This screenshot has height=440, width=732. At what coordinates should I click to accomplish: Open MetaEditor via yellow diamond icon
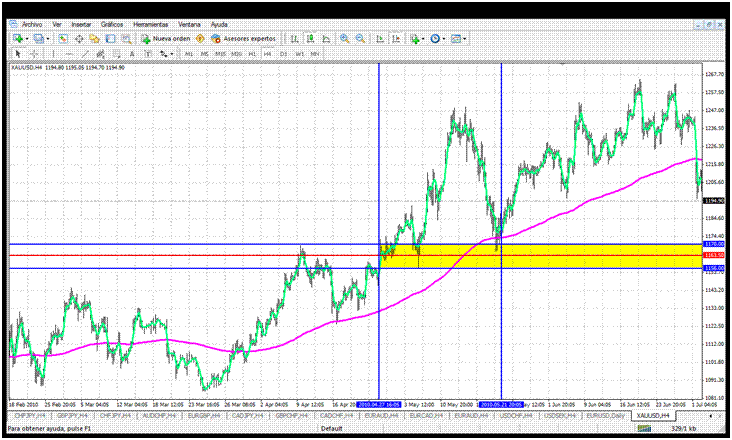click(200, 39)
